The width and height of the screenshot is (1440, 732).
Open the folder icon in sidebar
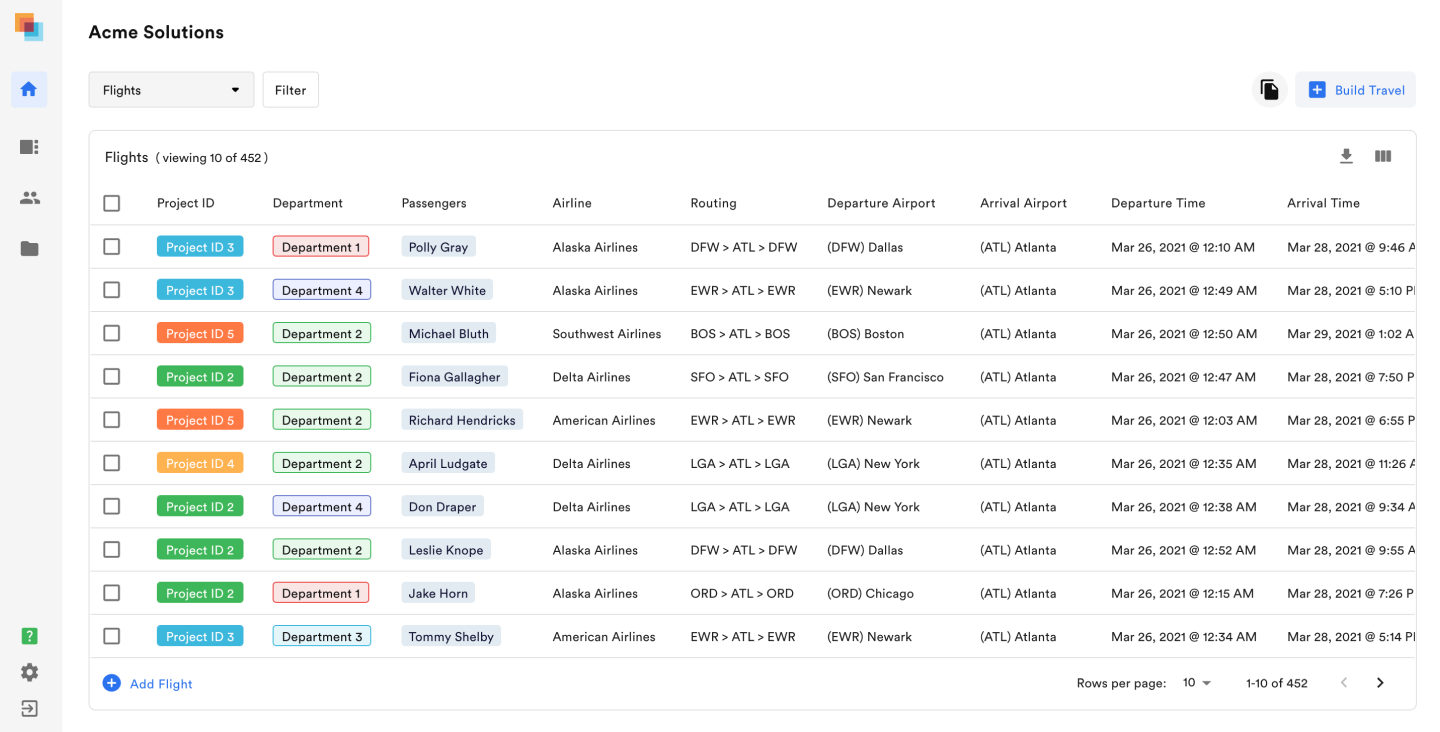pyautogui.click(x=30, y=248)
